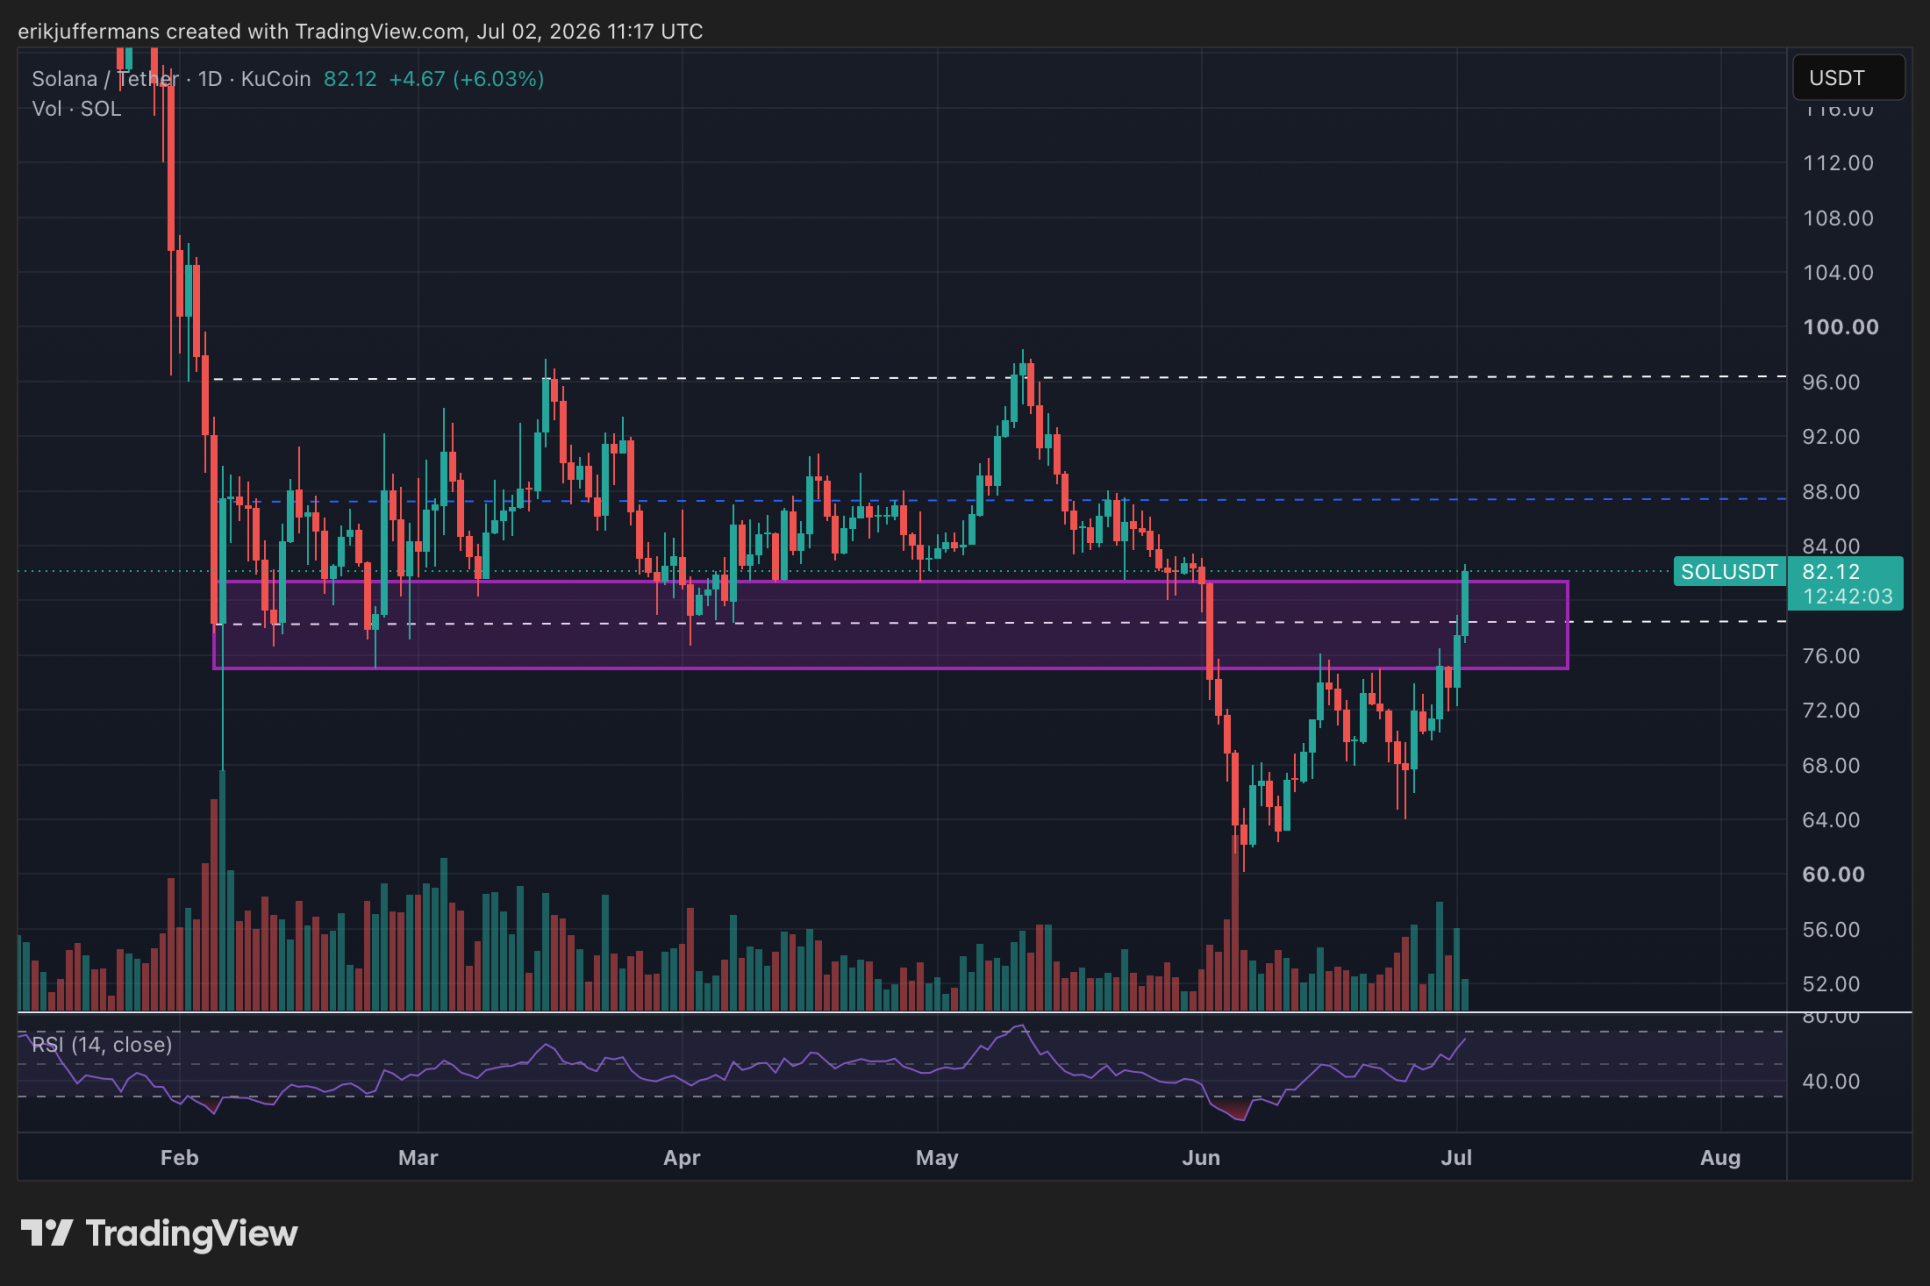This screenshot has height=1286, width=1930.
Task: Click the May label on time axis
Action: pos(937,1158)
